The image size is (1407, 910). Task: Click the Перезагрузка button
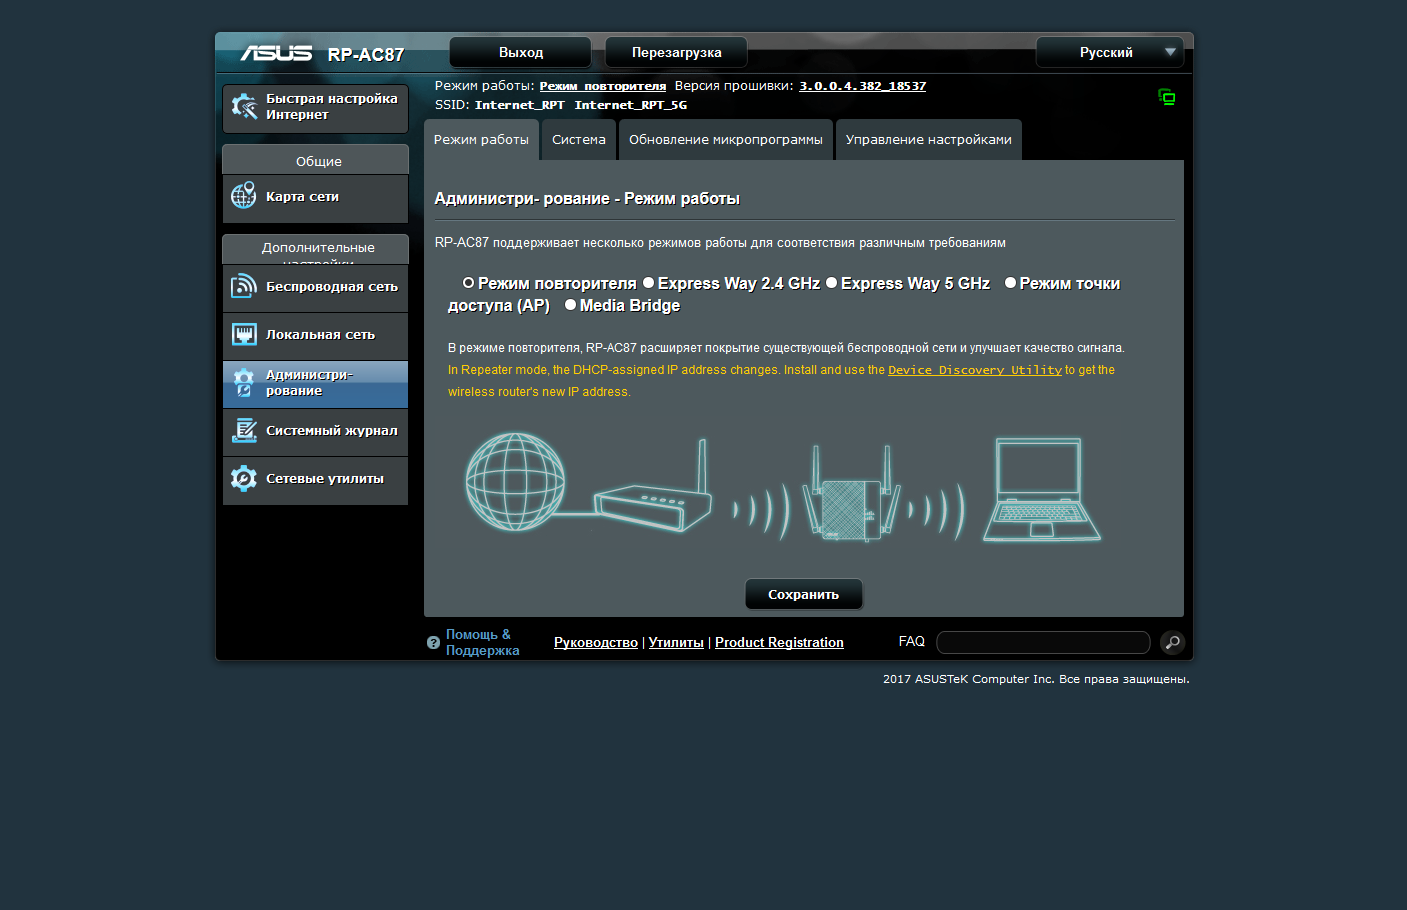(x=676, y=52)
